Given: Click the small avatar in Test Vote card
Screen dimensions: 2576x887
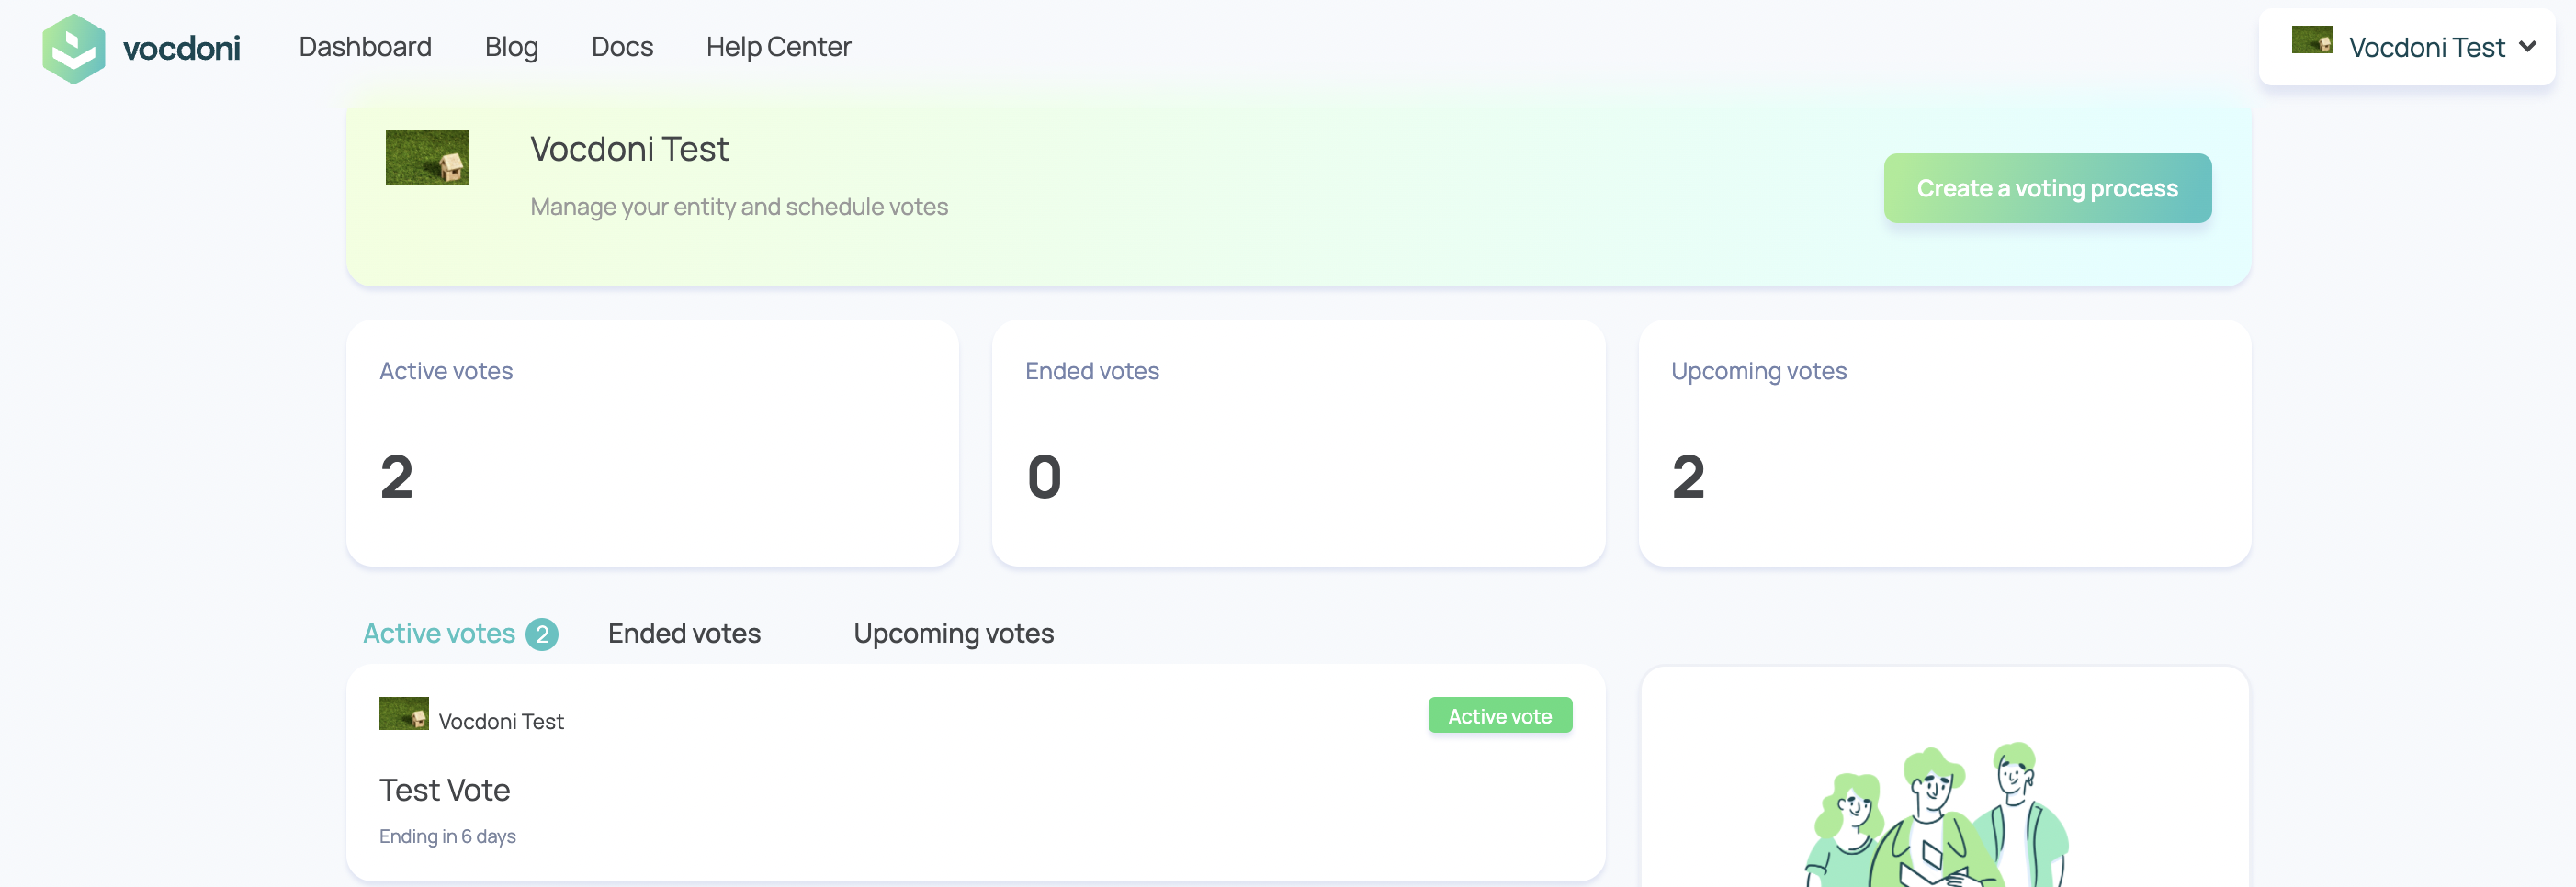Looking at the screenshot, I should tap(404, 714).
